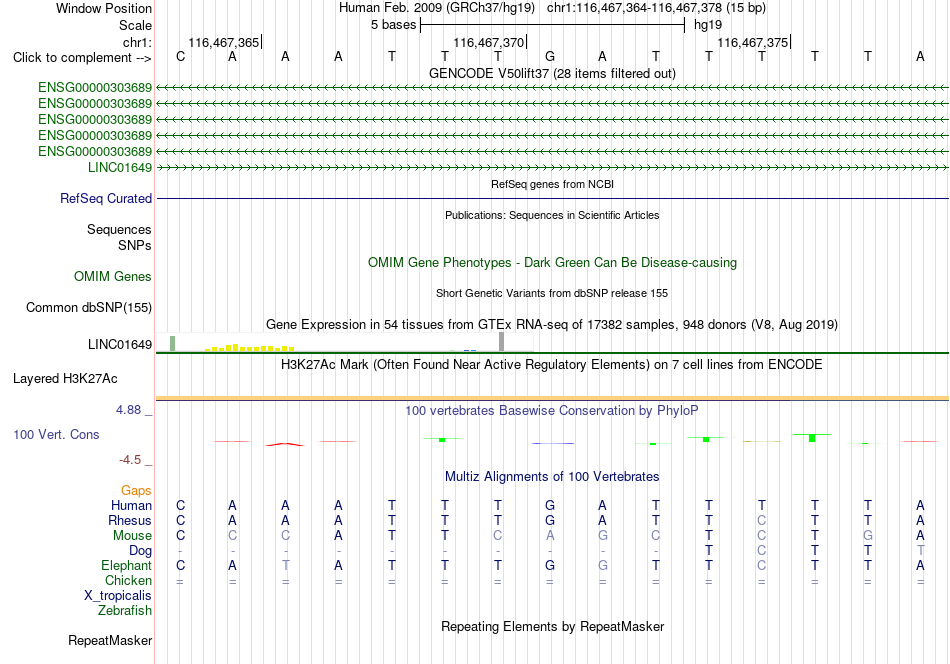Click the 'Click to complement -->' label
This screenshot has height=664, width=950.
click(x=82, y=58)
